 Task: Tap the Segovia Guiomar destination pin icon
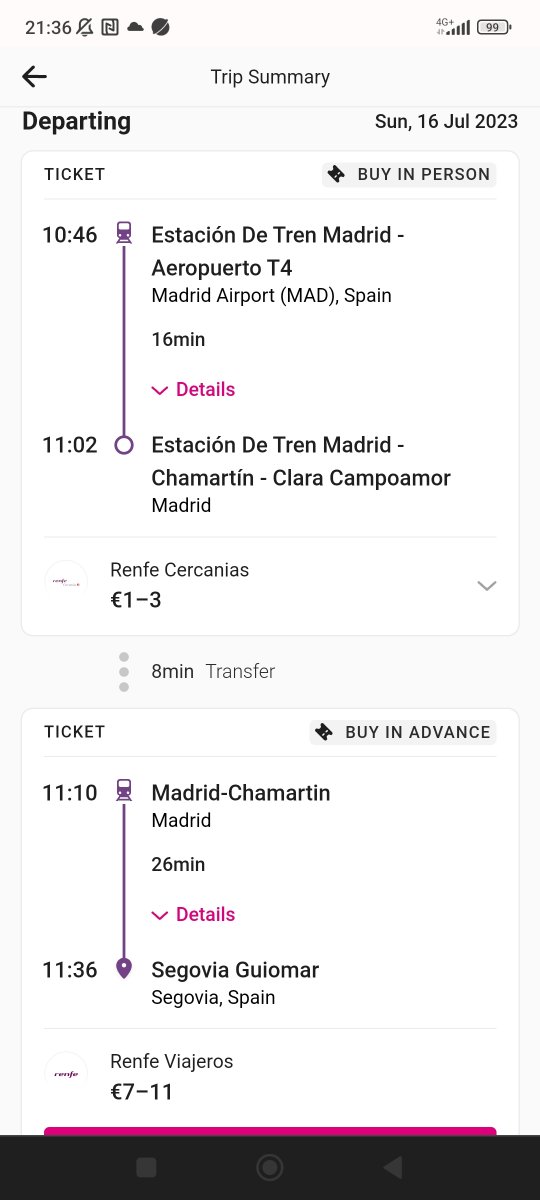124,968
